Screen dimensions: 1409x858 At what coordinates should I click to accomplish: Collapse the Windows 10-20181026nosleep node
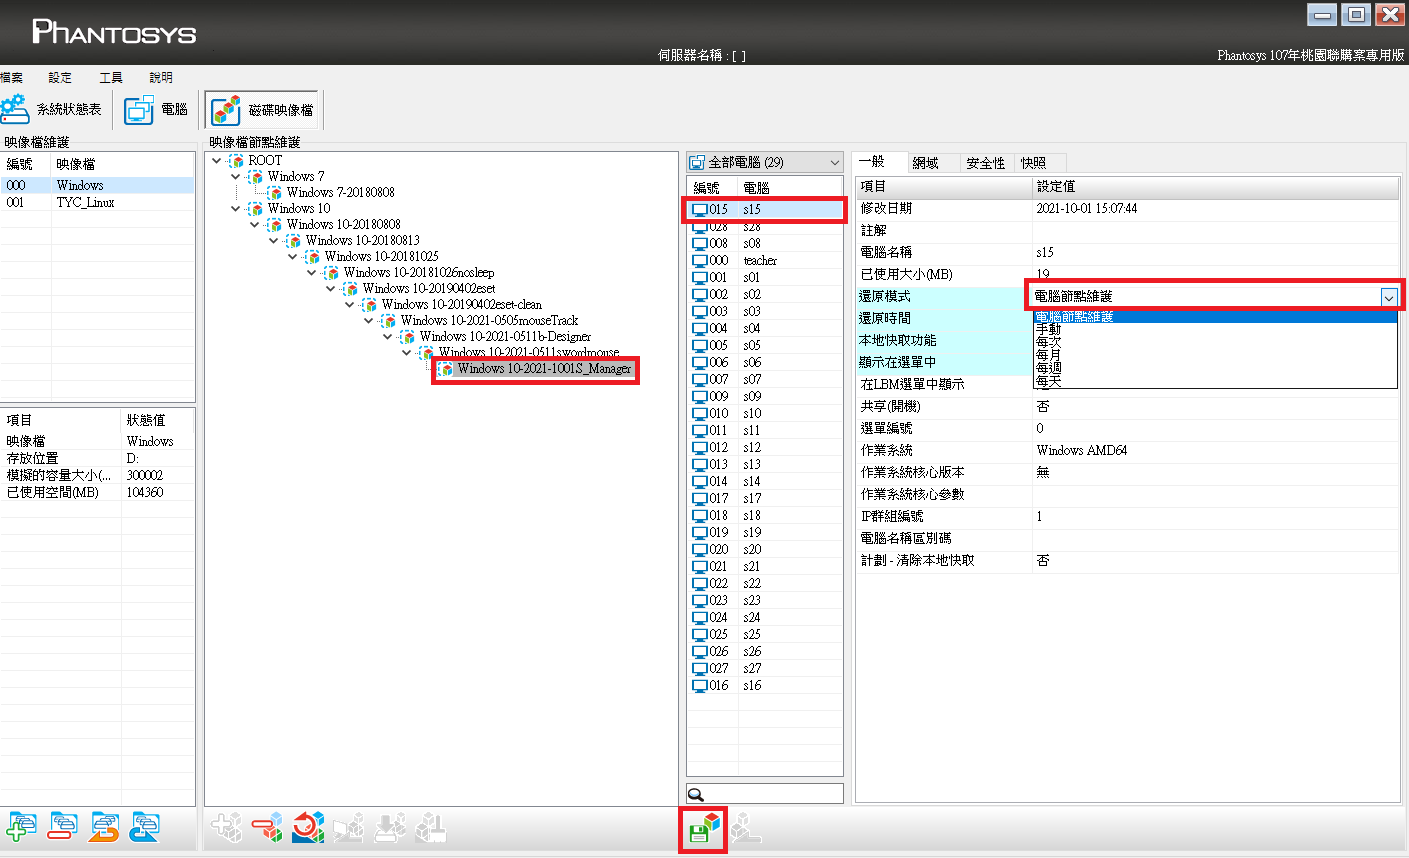pos(312,272)
